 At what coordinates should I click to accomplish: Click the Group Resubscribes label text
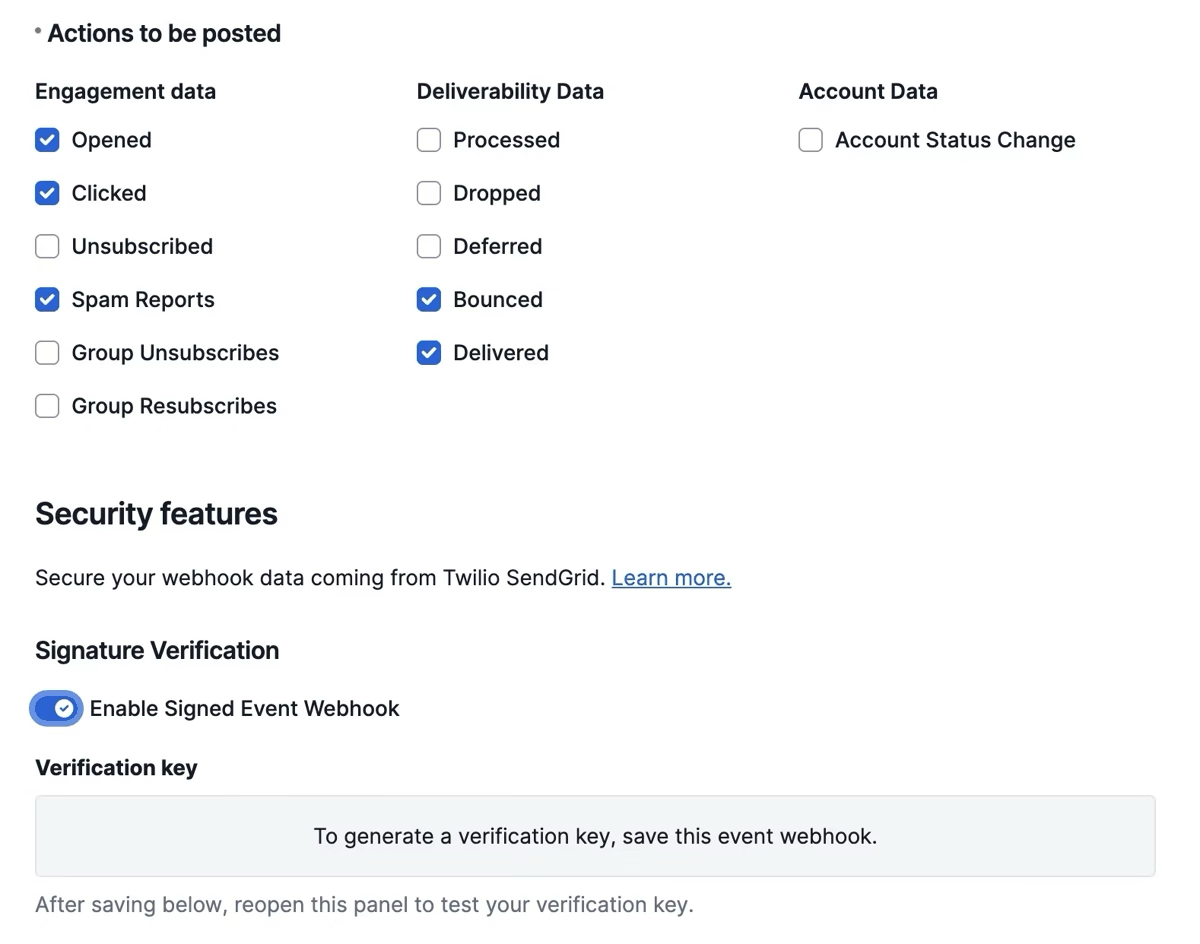pos(174,406)
